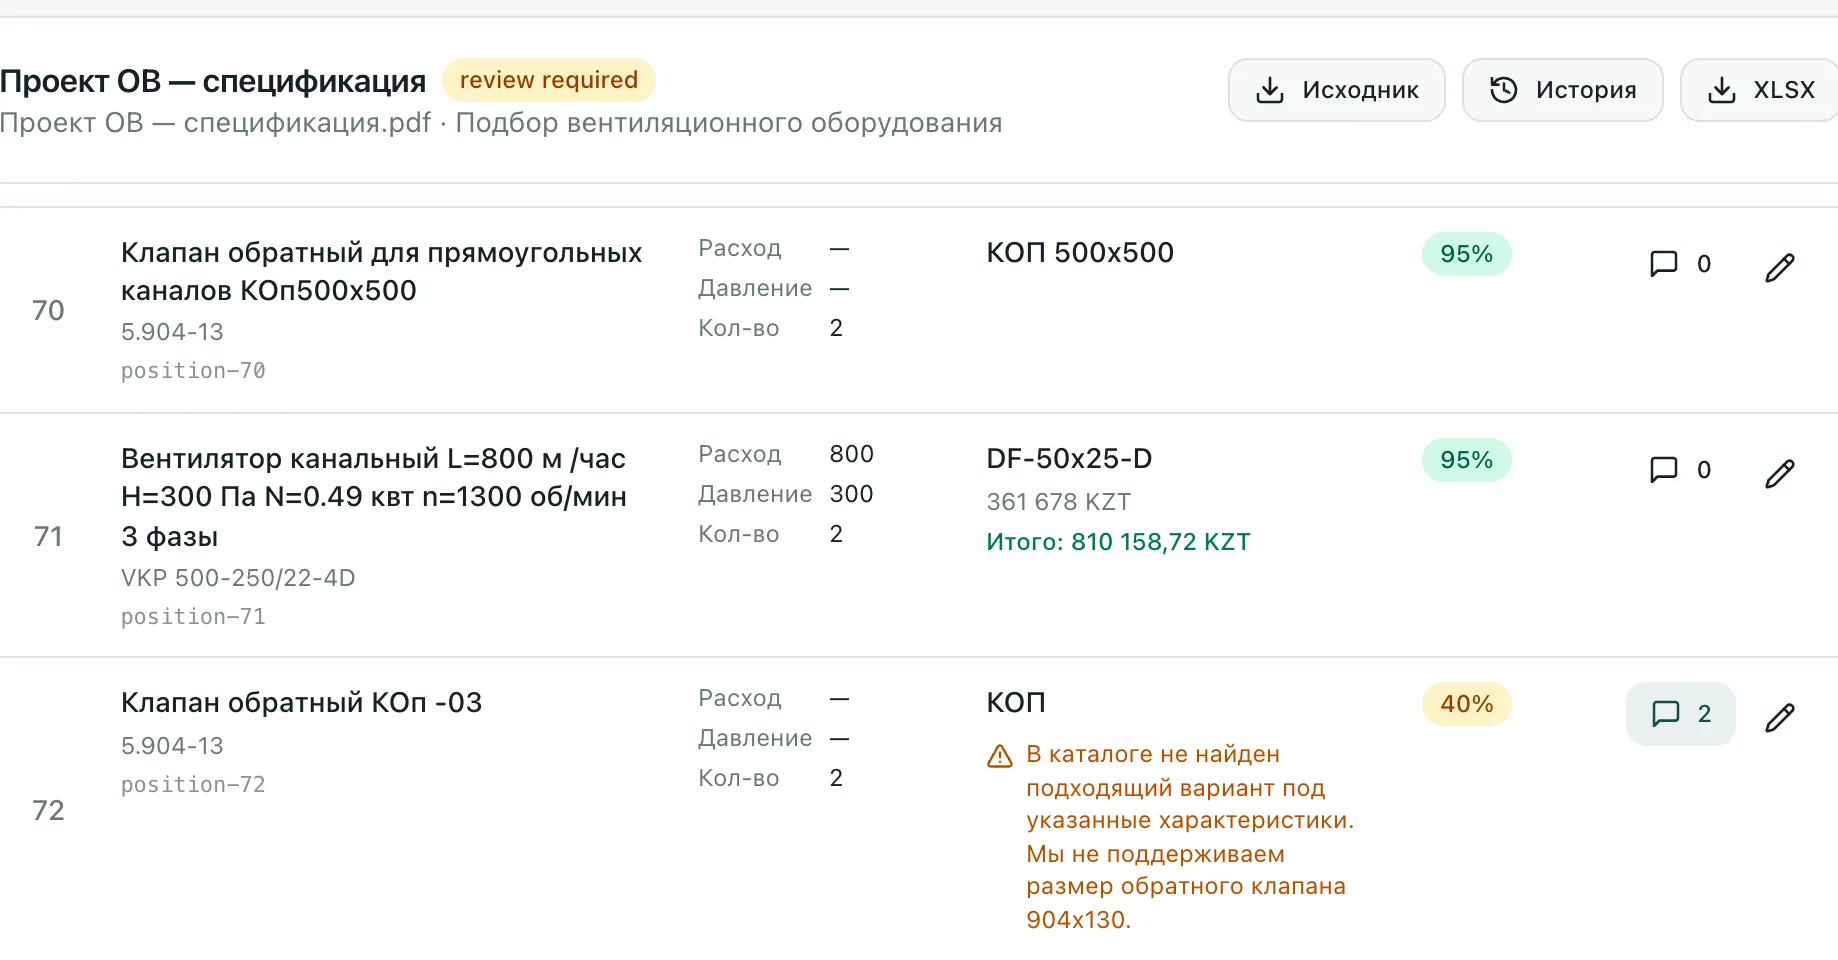The width and height of the screenshot is (1838, 960).
Task: Click the review required status badge
Action: [x=549, y=80]
